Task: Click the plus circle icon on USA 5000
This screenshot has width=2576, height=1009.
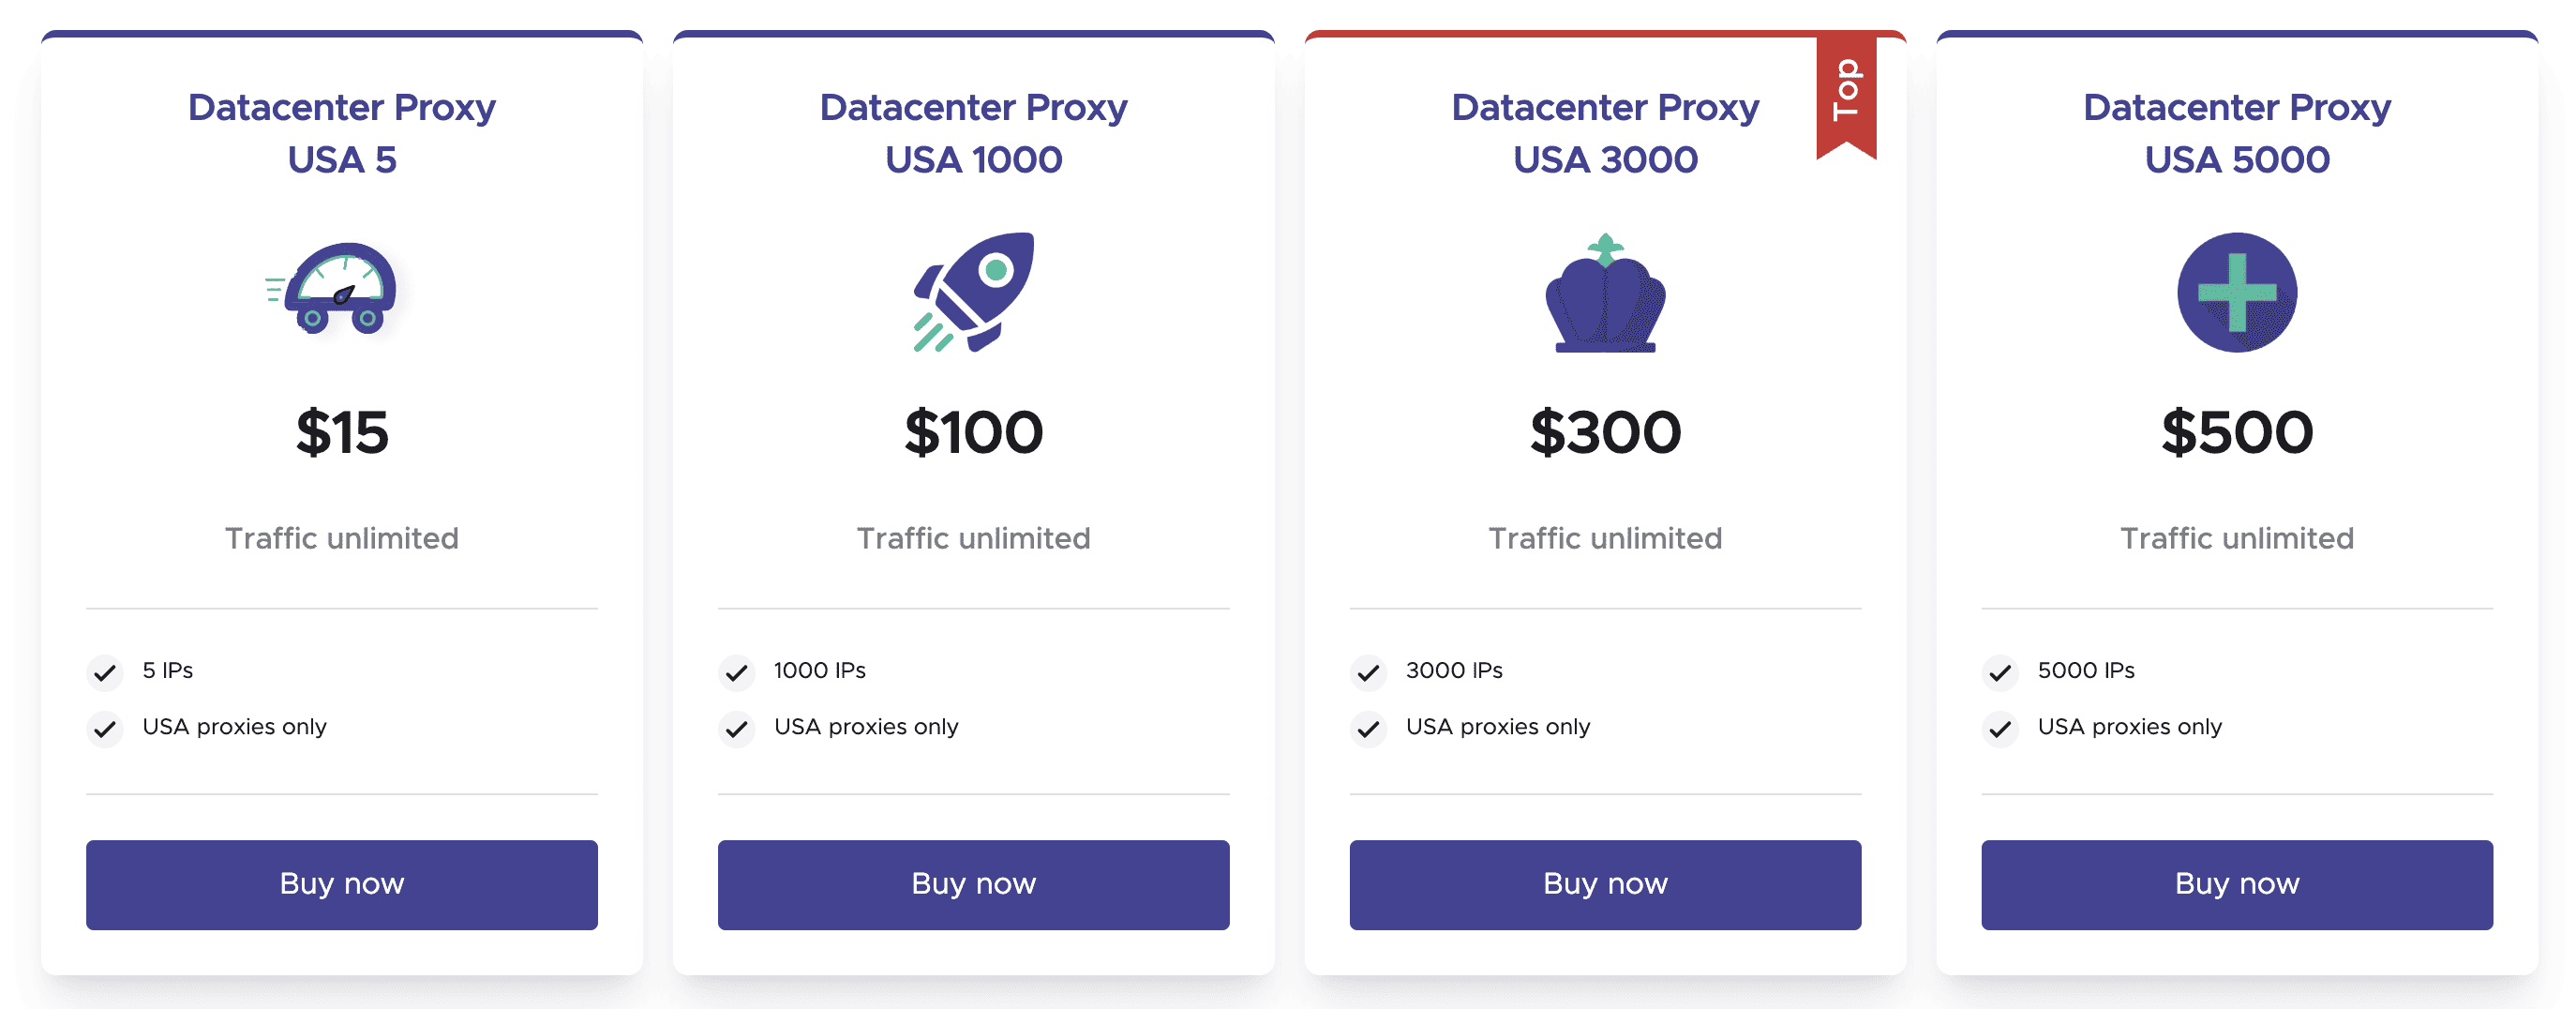Action: pyautogui.click(x=2237, y=292)
